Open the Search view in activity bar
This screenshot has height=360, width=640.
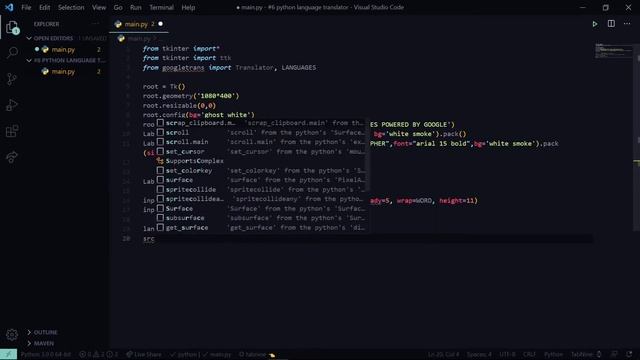(12, 53)
